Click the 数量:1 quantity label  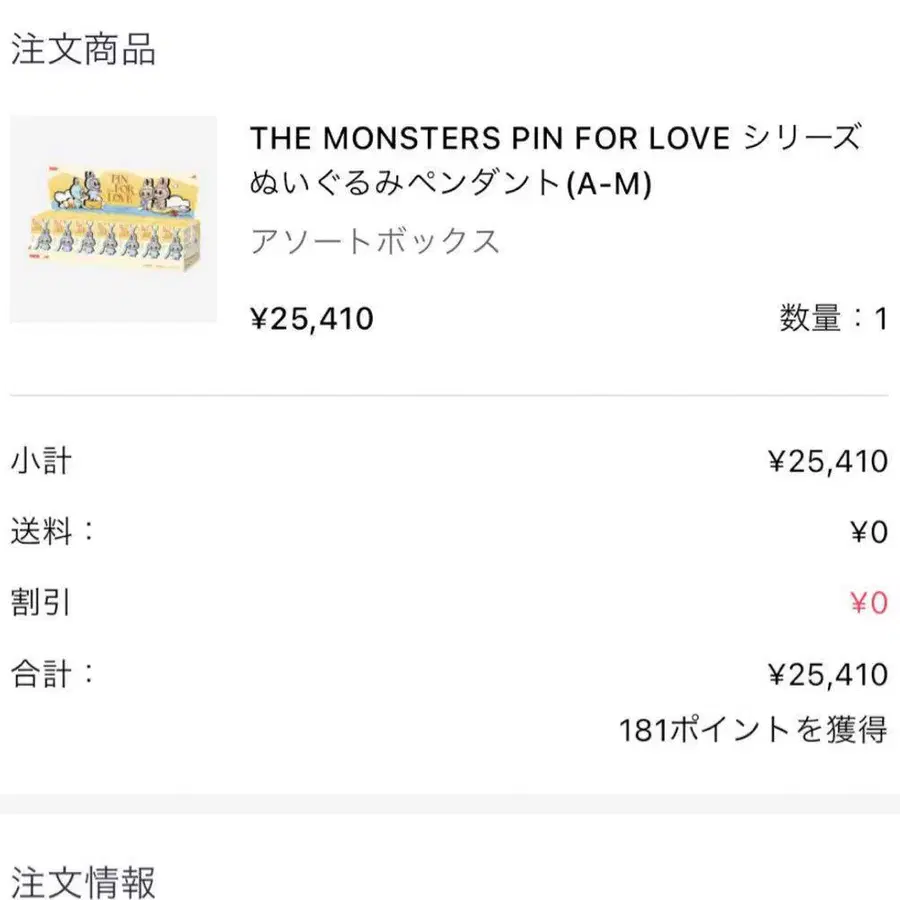coord(833,319)
